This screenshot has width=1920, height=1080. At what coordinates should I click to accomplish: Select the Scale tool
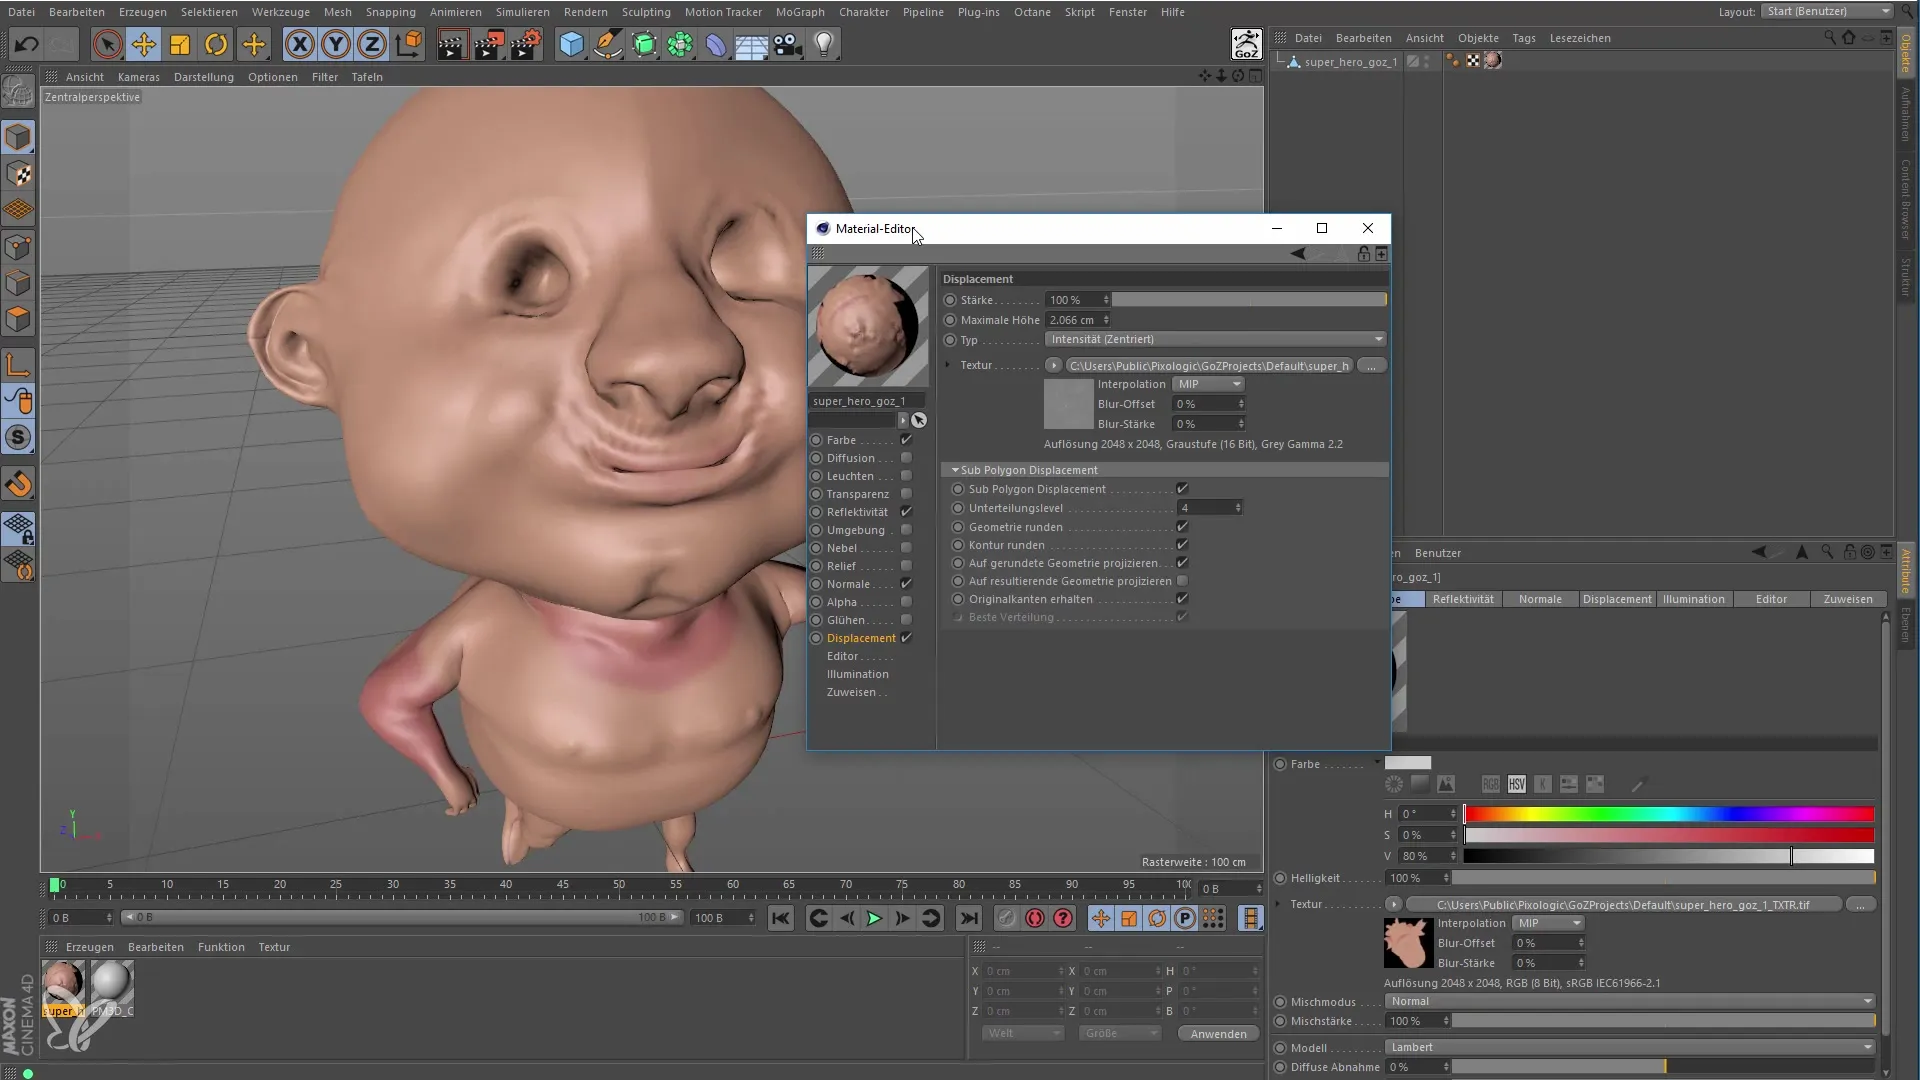[x=180, y=44]
